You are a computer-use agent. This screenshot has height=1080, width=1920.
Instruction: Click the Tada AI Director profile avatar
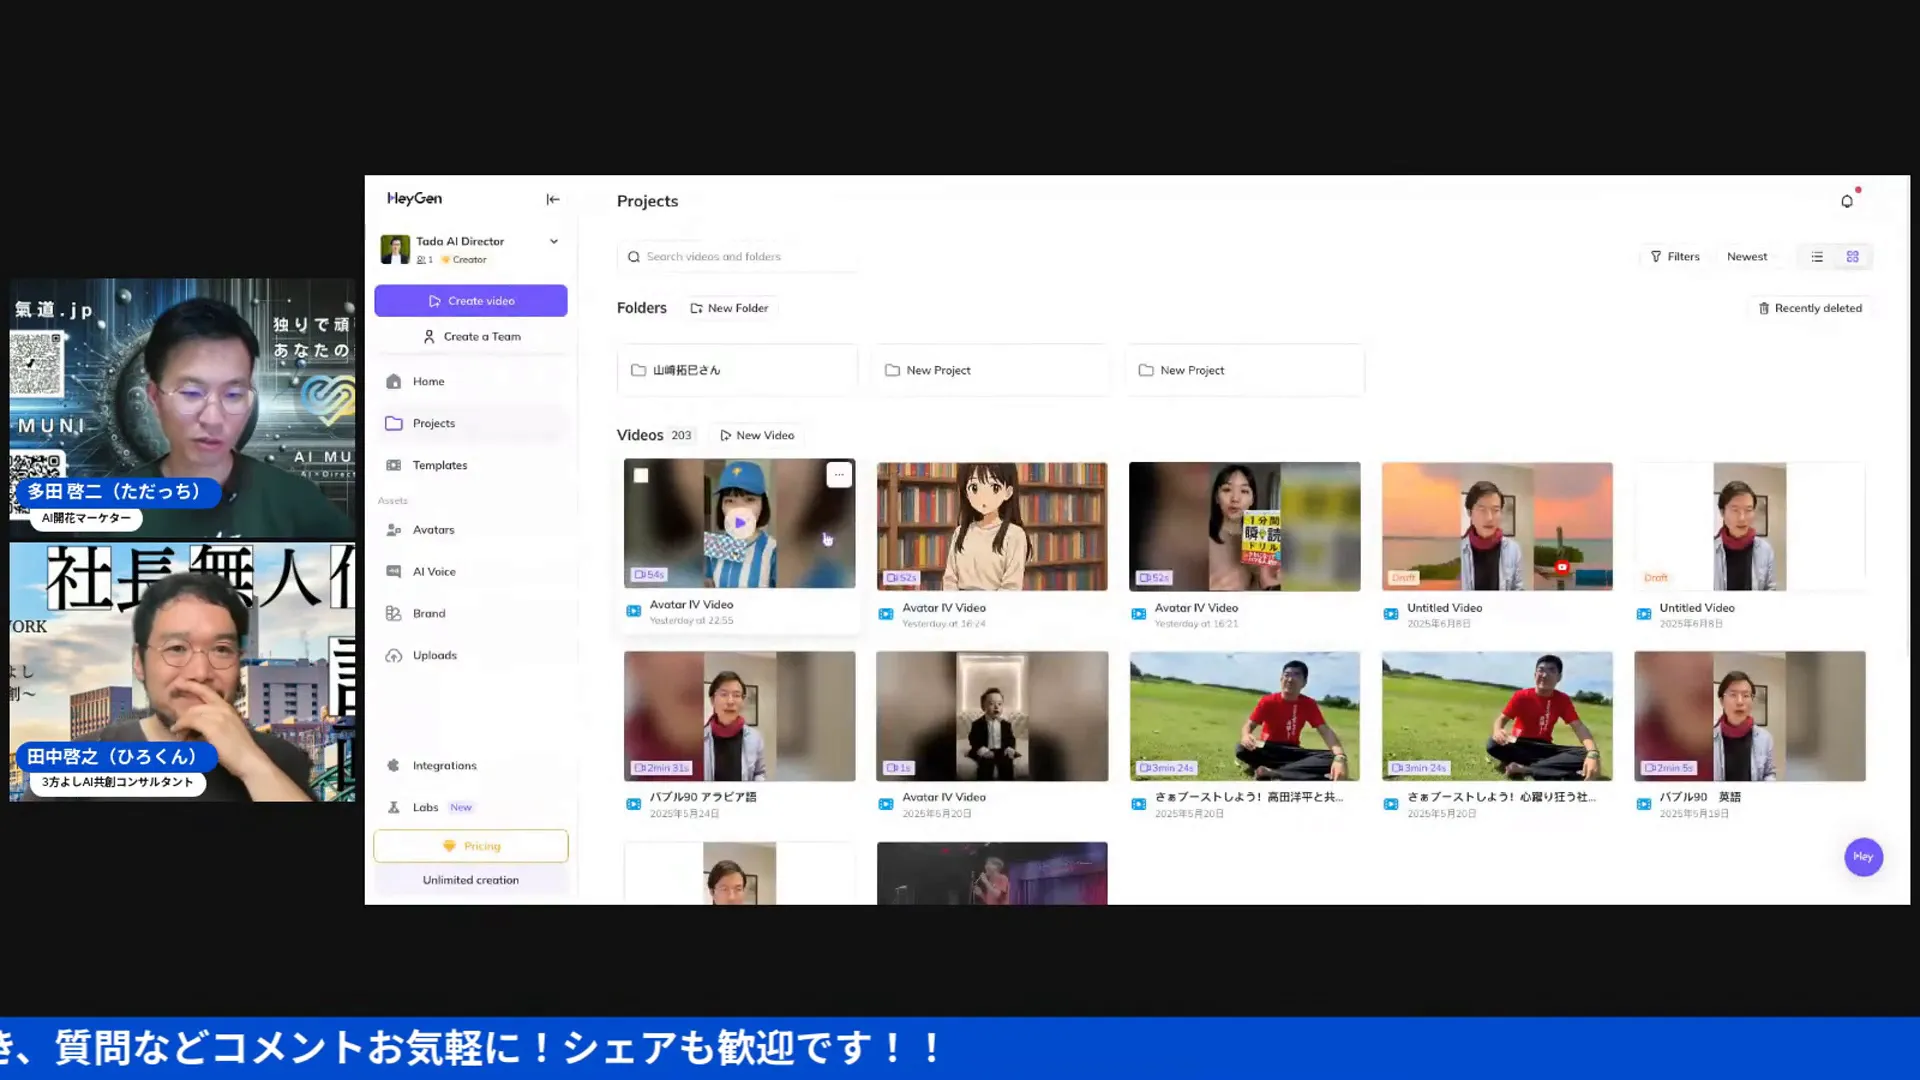click(395, 249)
